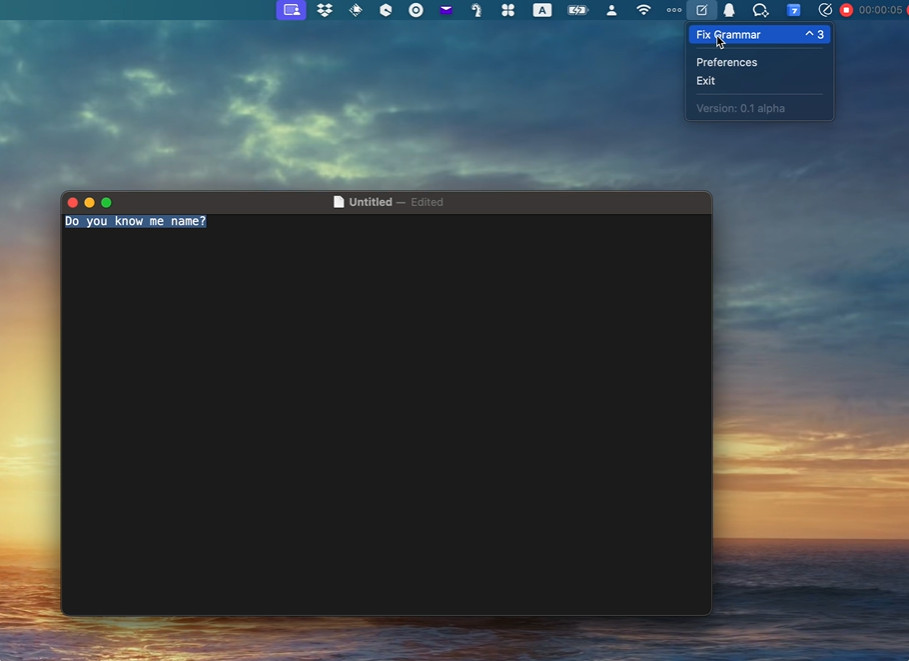Click the purple envelope mail icon
Screen dimensions: 909x661
click(446, 10)
